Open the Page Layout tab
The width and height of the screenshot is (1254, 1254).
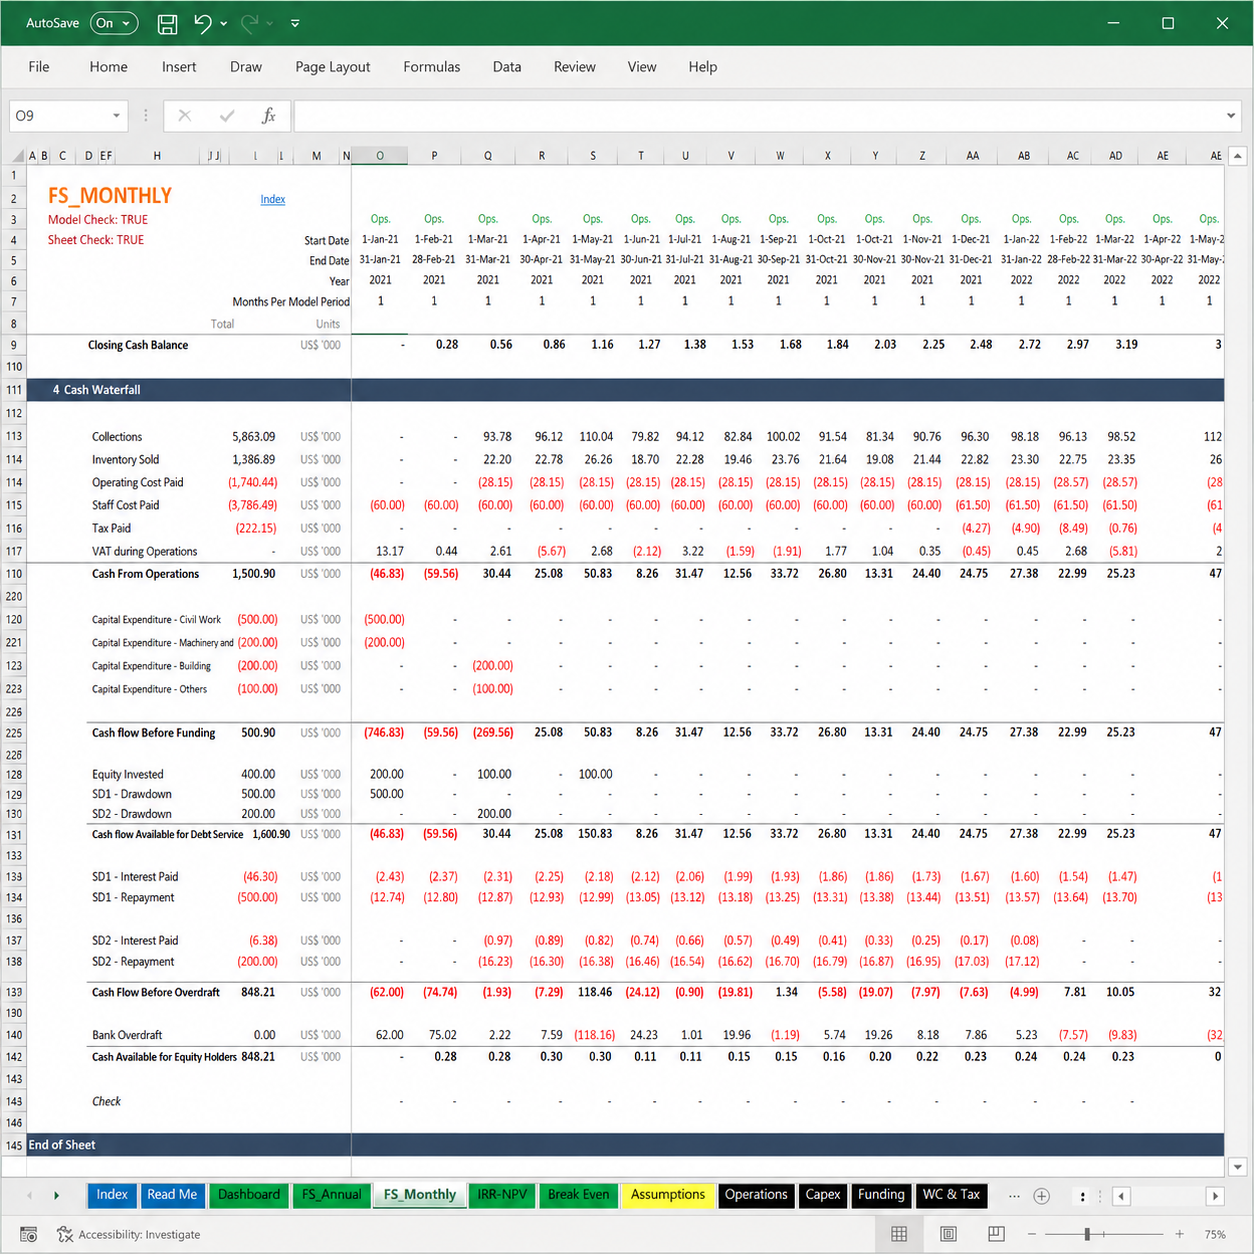[333, 67]
